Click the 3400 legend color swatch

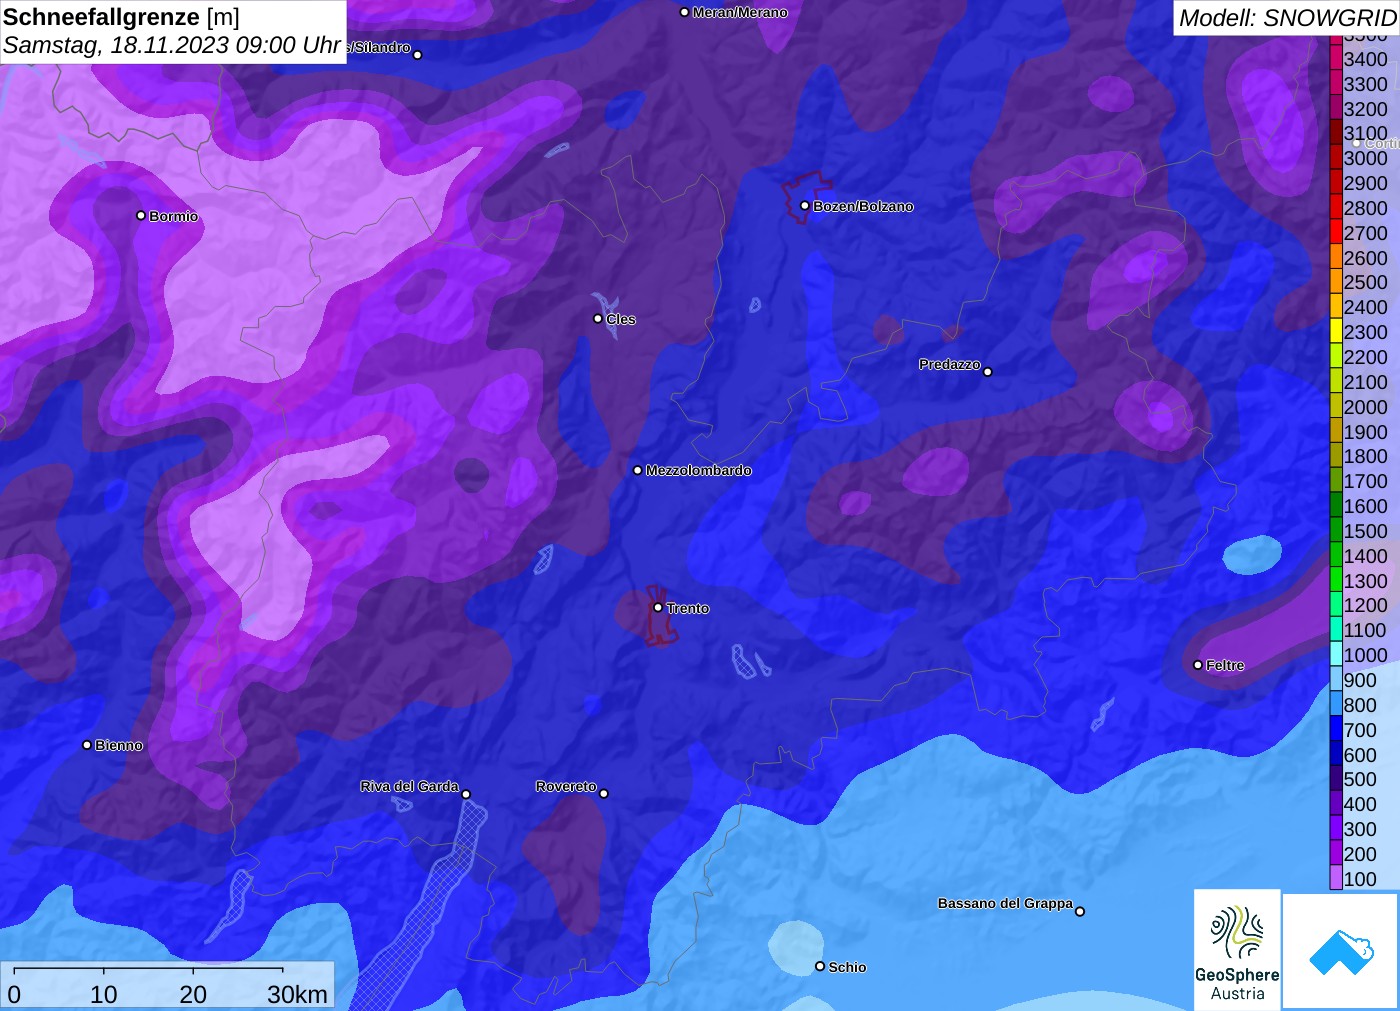[1336, 58]
